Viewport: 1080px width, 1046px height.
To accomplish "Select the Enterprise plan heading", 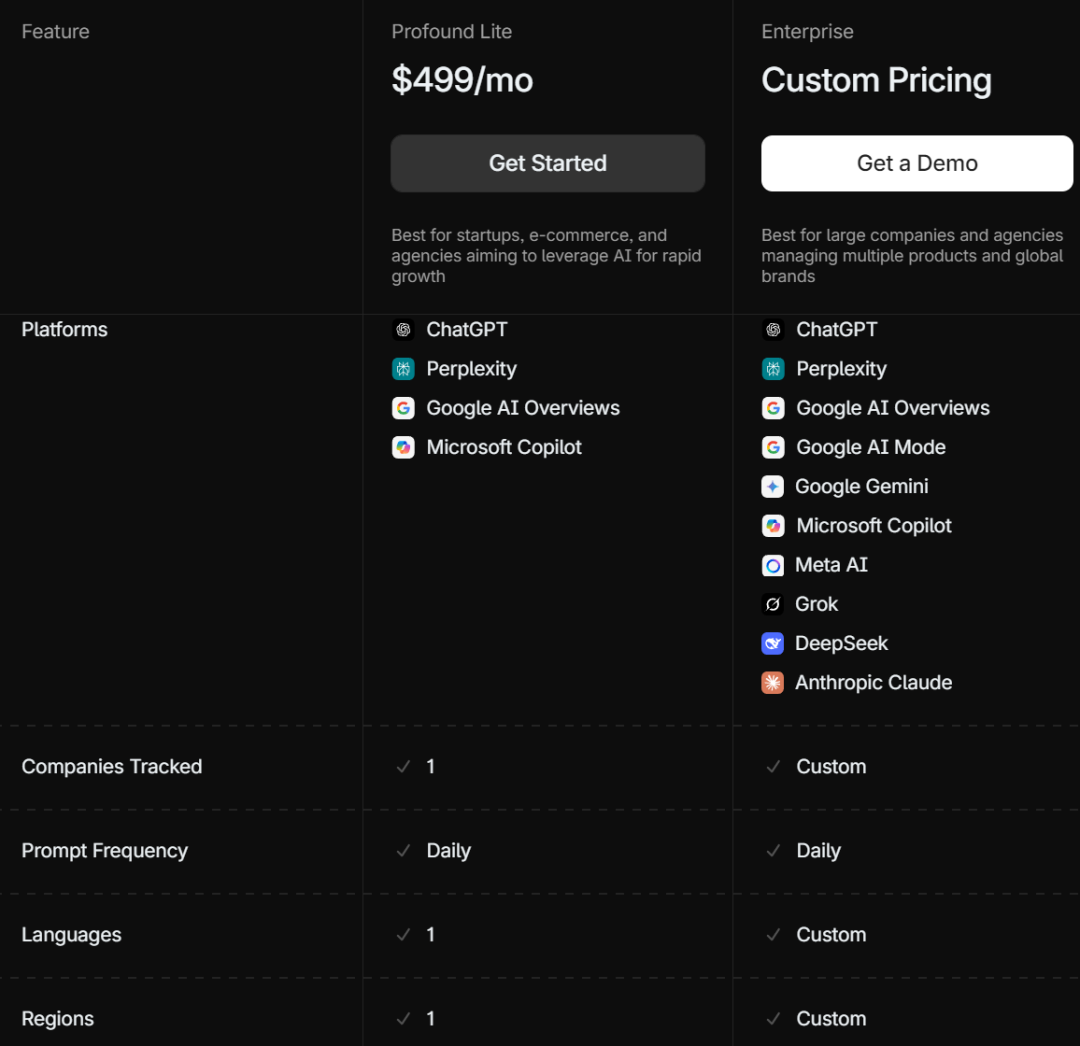I will [x=807, y=32].
